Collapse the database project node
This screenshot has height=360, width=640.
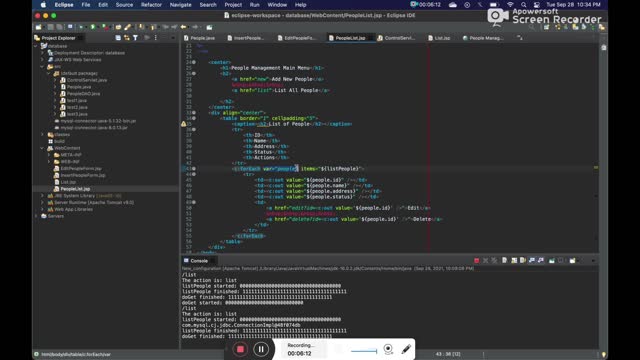pyautogui.click(x=36, y=46)
